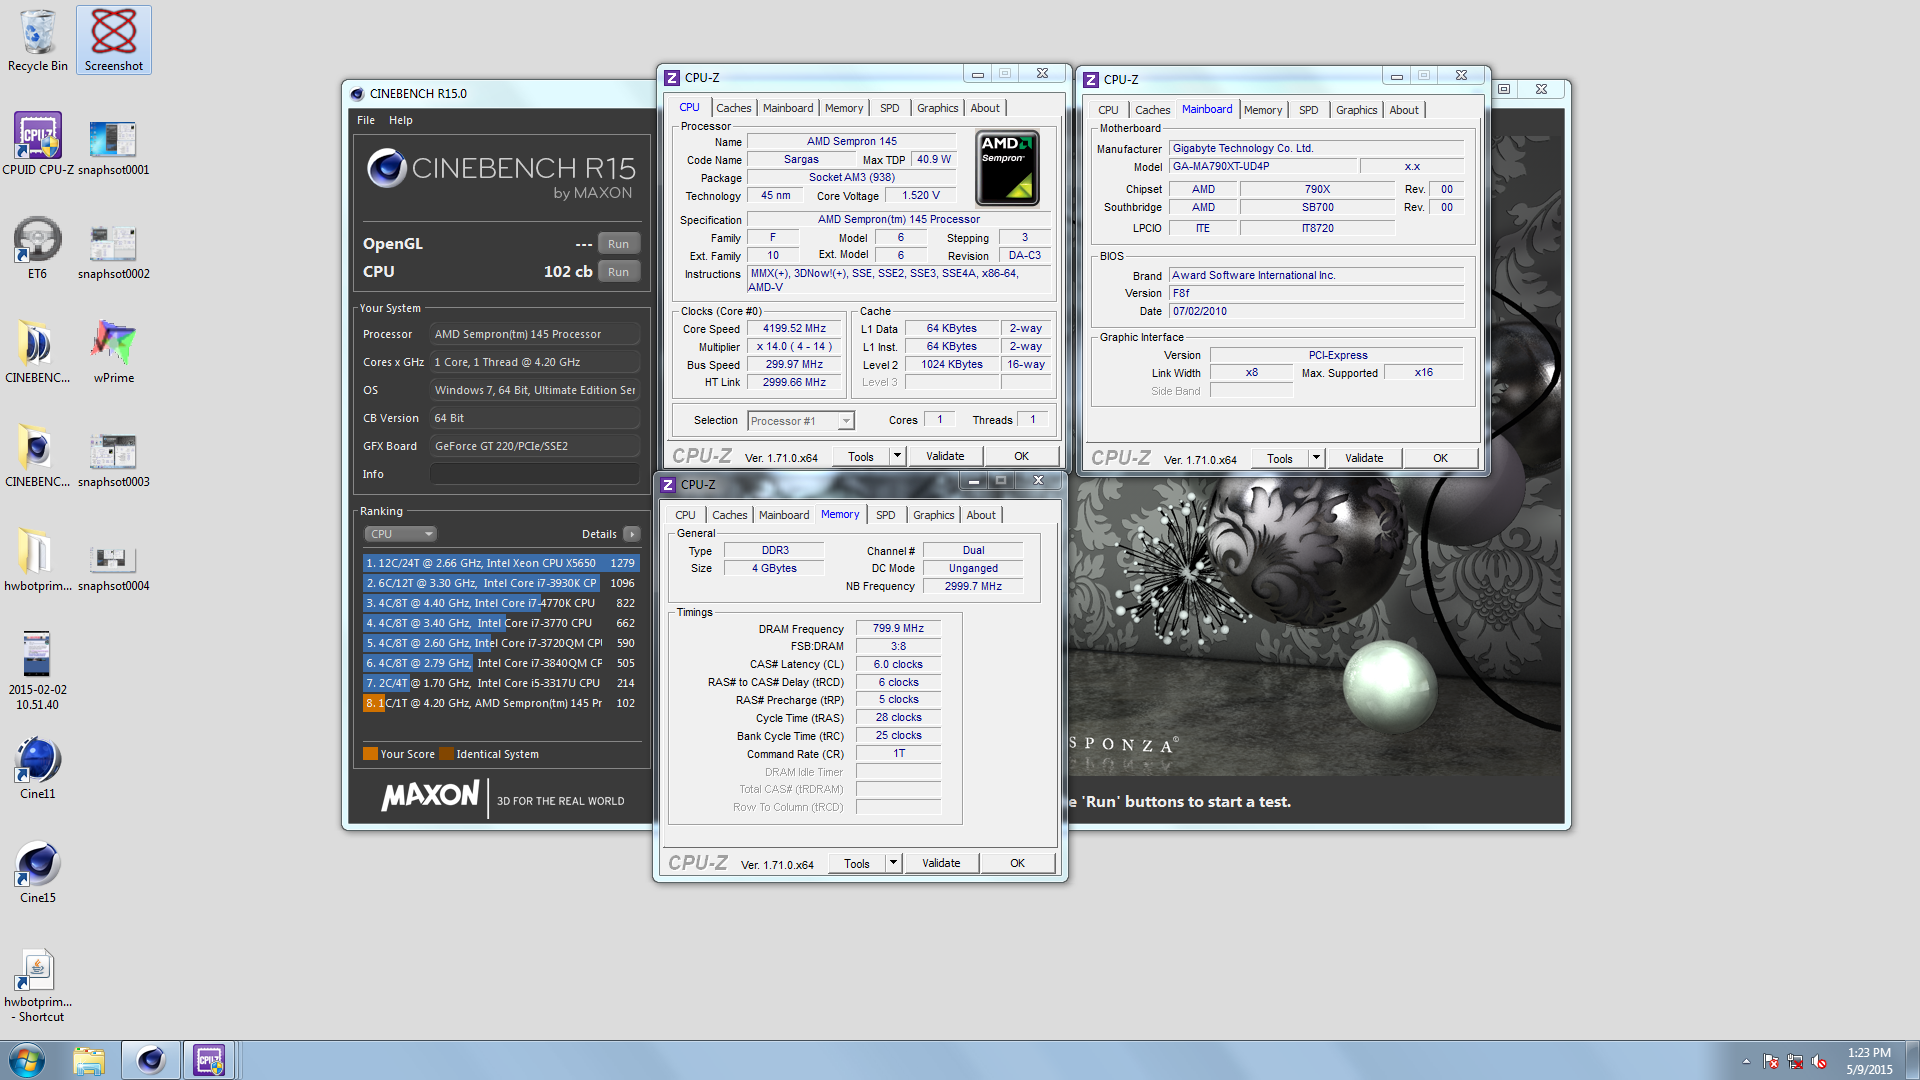Open the Recycle Bin desktop icon
The image size is (1920, 1080).
[38, 40]
